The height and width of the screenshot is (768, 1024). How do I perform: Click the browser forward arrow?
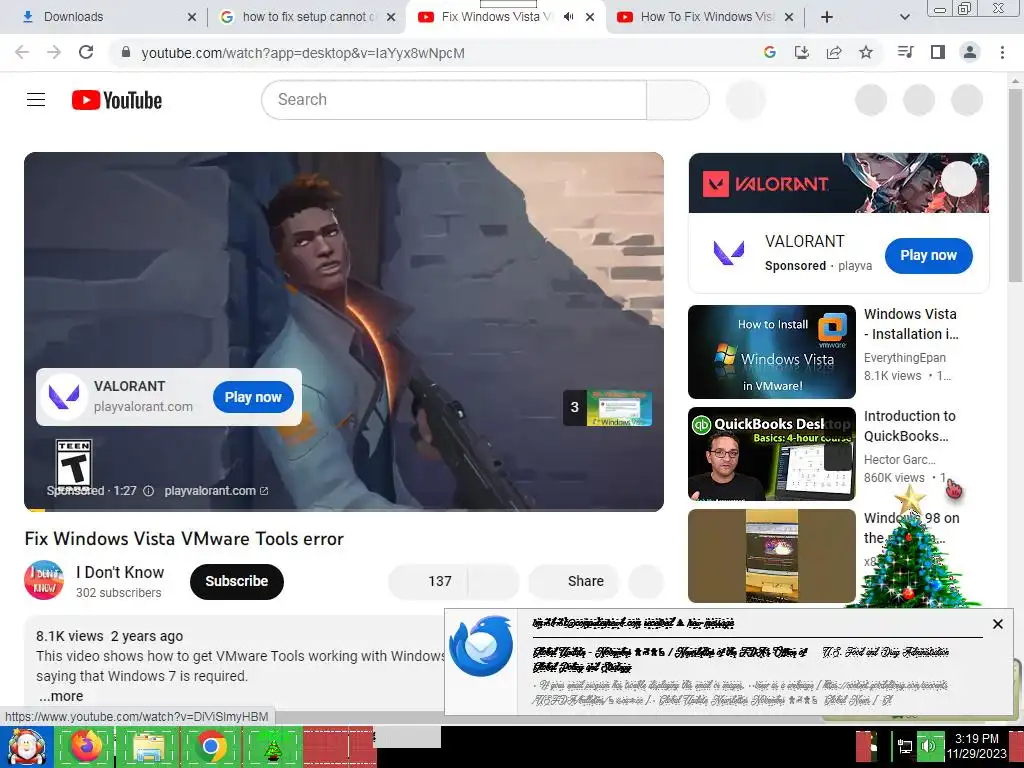pos(54,52)
